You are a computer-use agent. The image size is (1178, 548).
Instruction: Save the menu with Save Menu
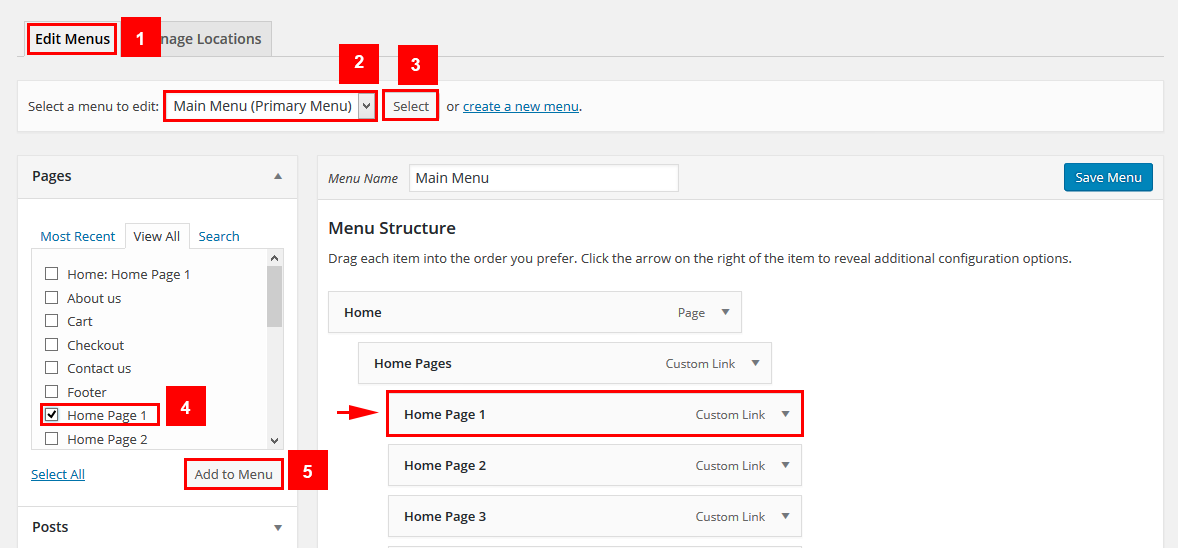[x=1108, y=177]
